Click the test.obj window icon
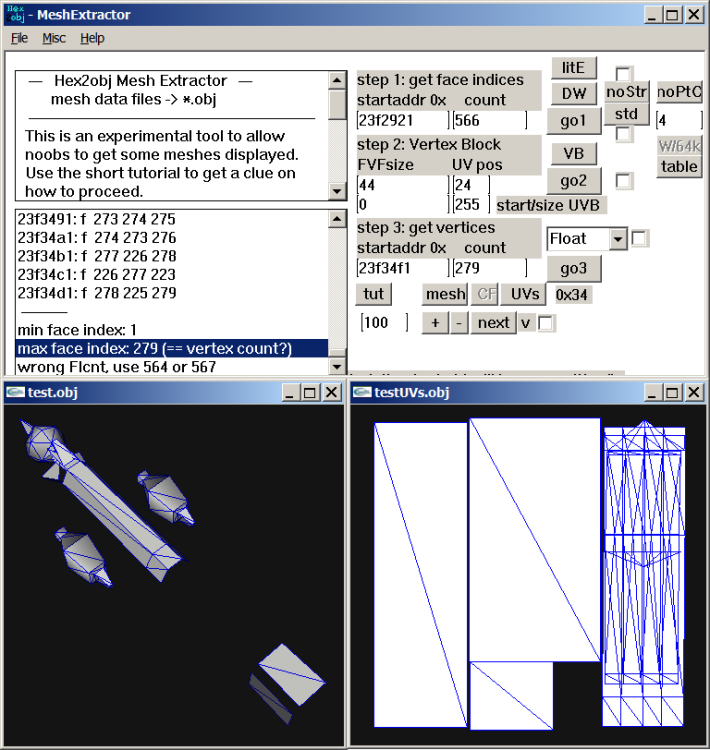Screen dimensions: 710x750 [15, 392]
